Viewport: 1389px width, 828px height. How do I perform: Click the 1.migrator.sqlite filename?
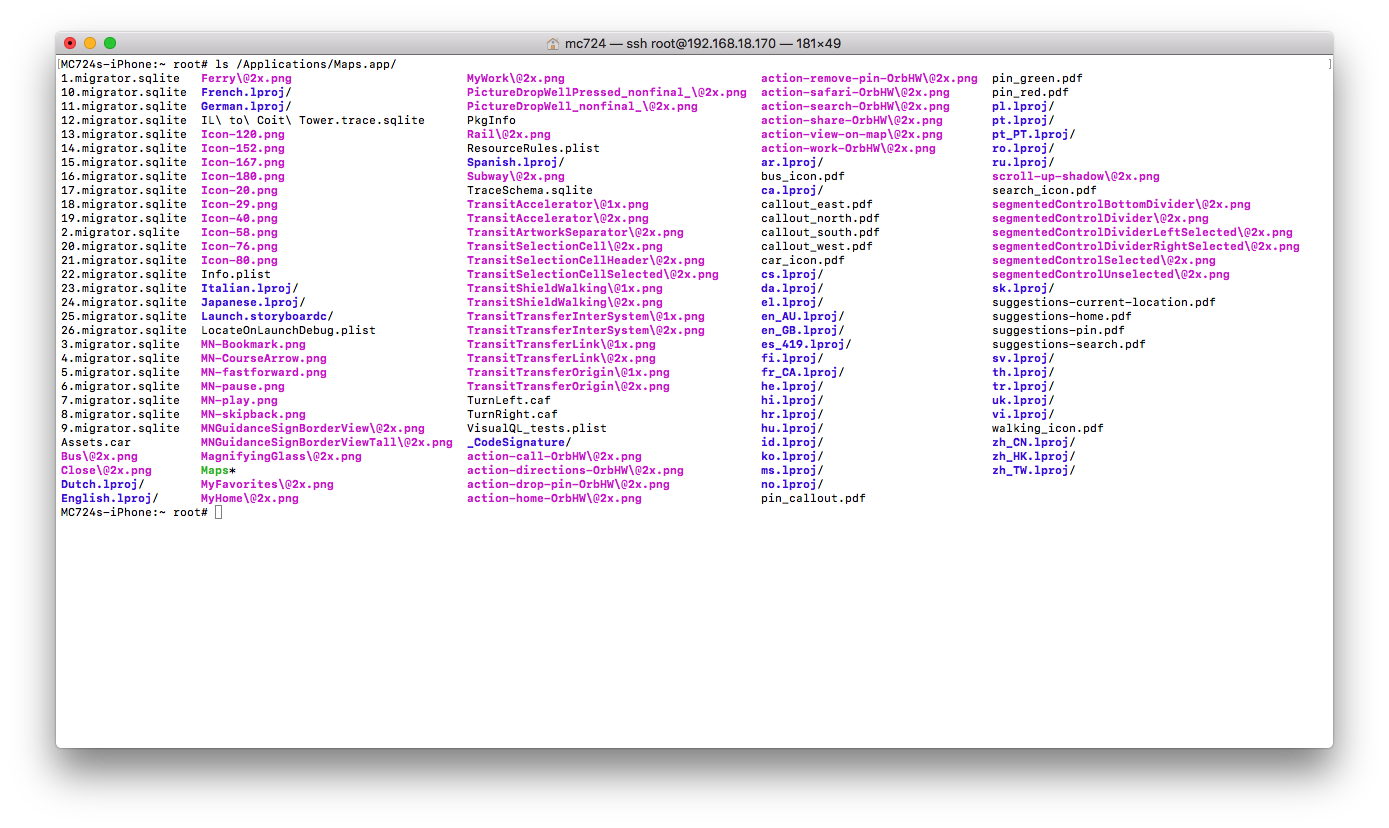point(120,78)
